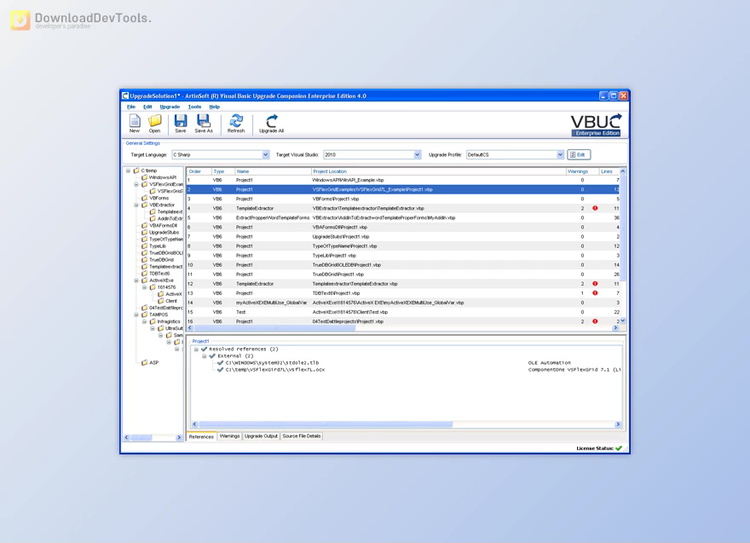This screenshot has height=543, width=750.
Task: Click the Edit profile button
Action: coord(579,155)
